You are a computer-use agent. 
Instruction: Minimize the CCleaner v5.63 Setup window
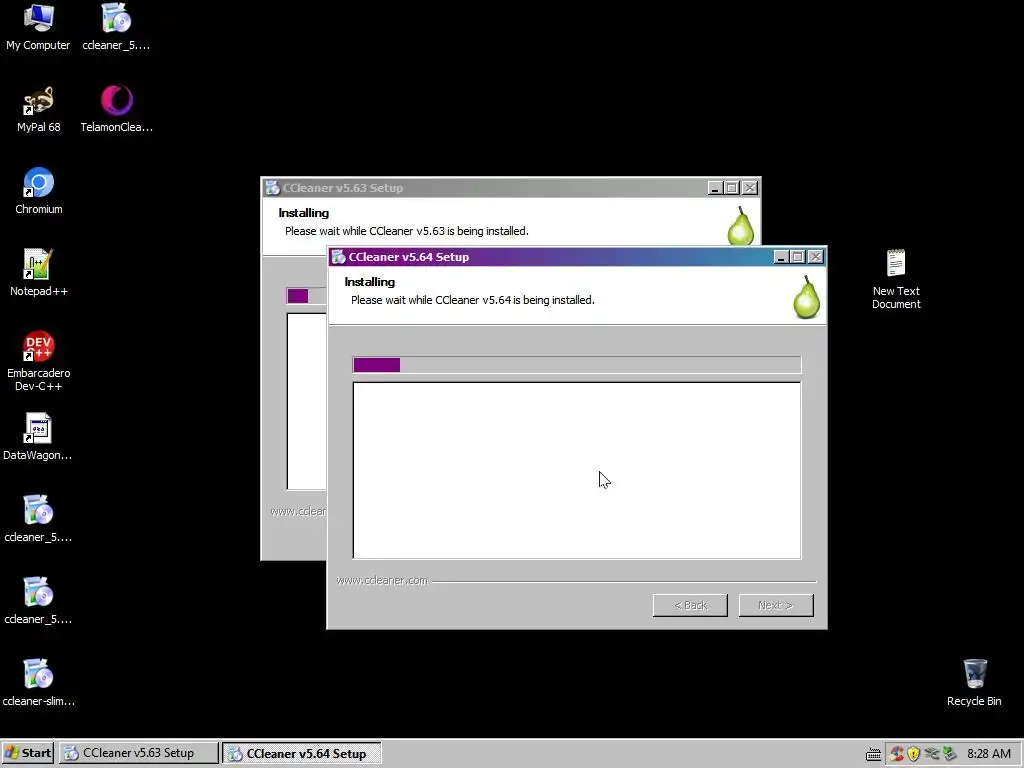[715, 188]
